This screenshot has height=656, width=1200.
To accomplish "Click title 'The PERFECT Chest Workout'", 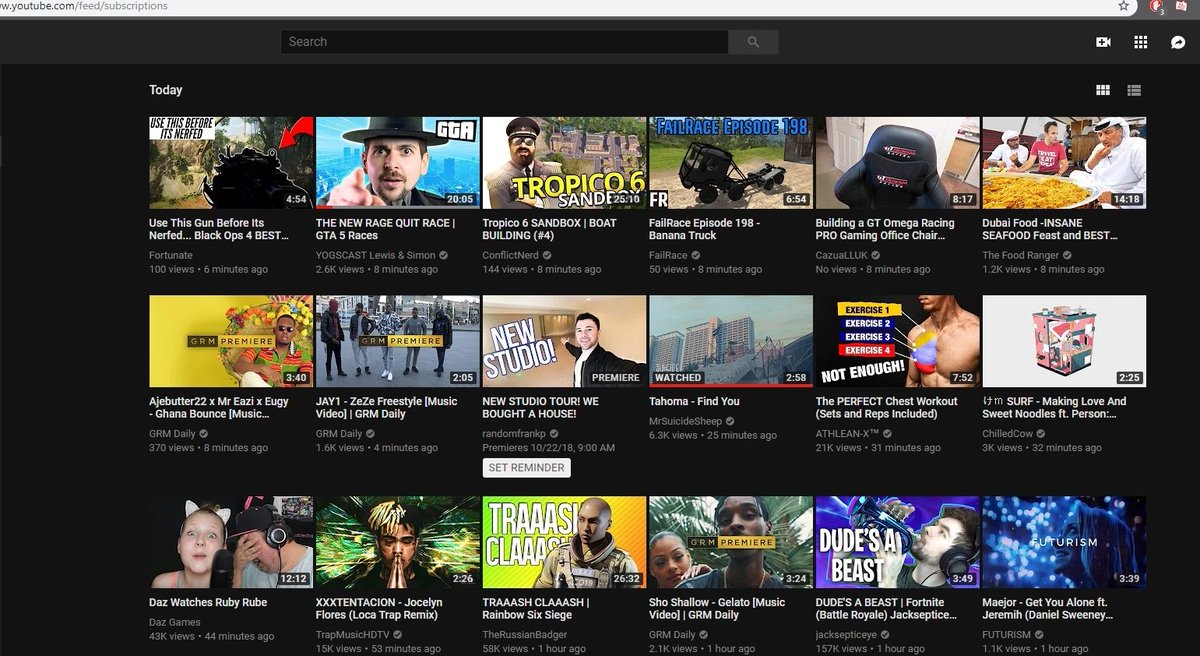I will tap(887, 407).
